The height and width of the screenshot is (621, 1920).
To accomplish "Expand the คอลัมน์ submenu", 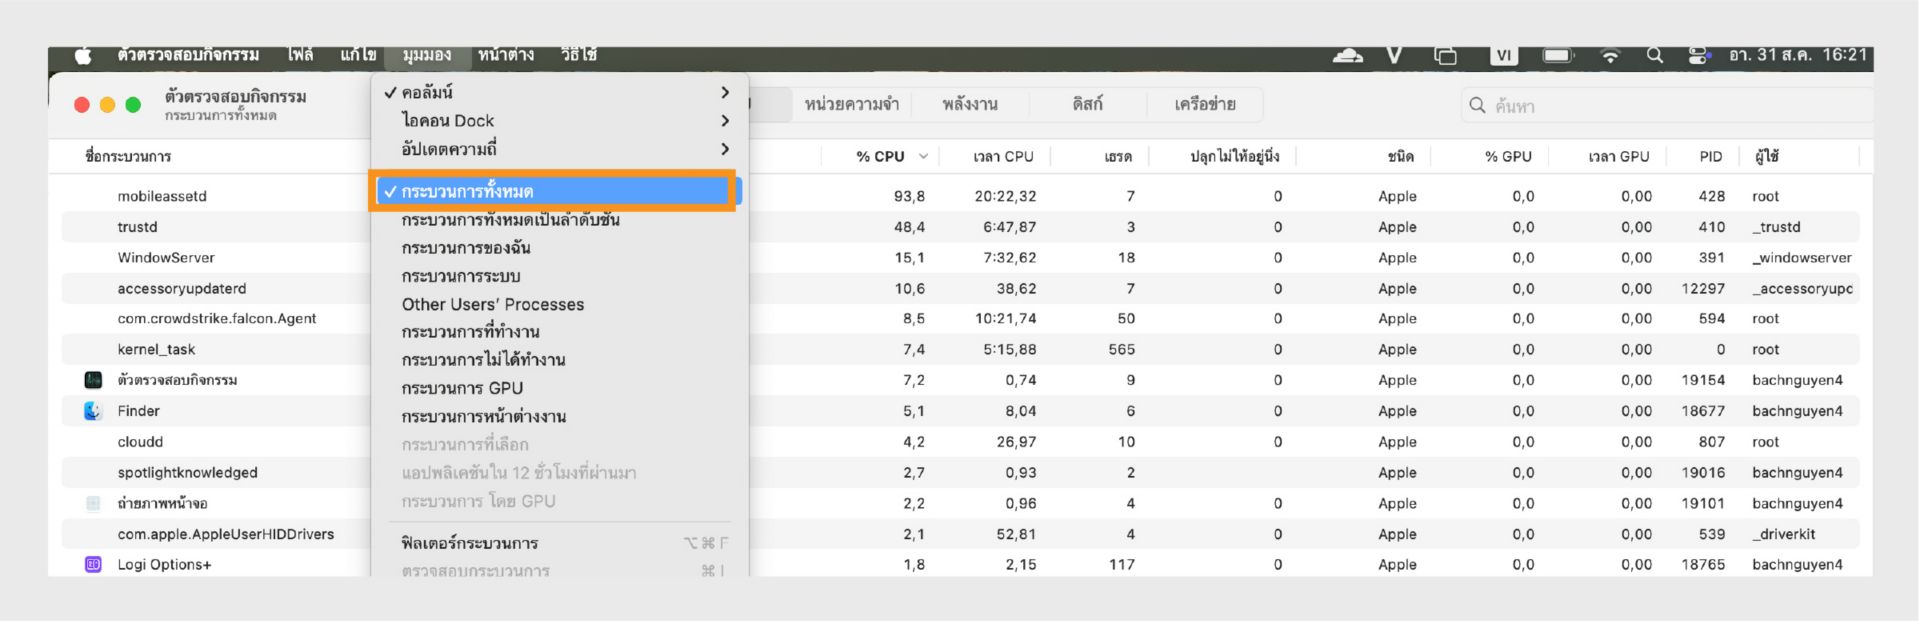I will [x=559, y=92].
